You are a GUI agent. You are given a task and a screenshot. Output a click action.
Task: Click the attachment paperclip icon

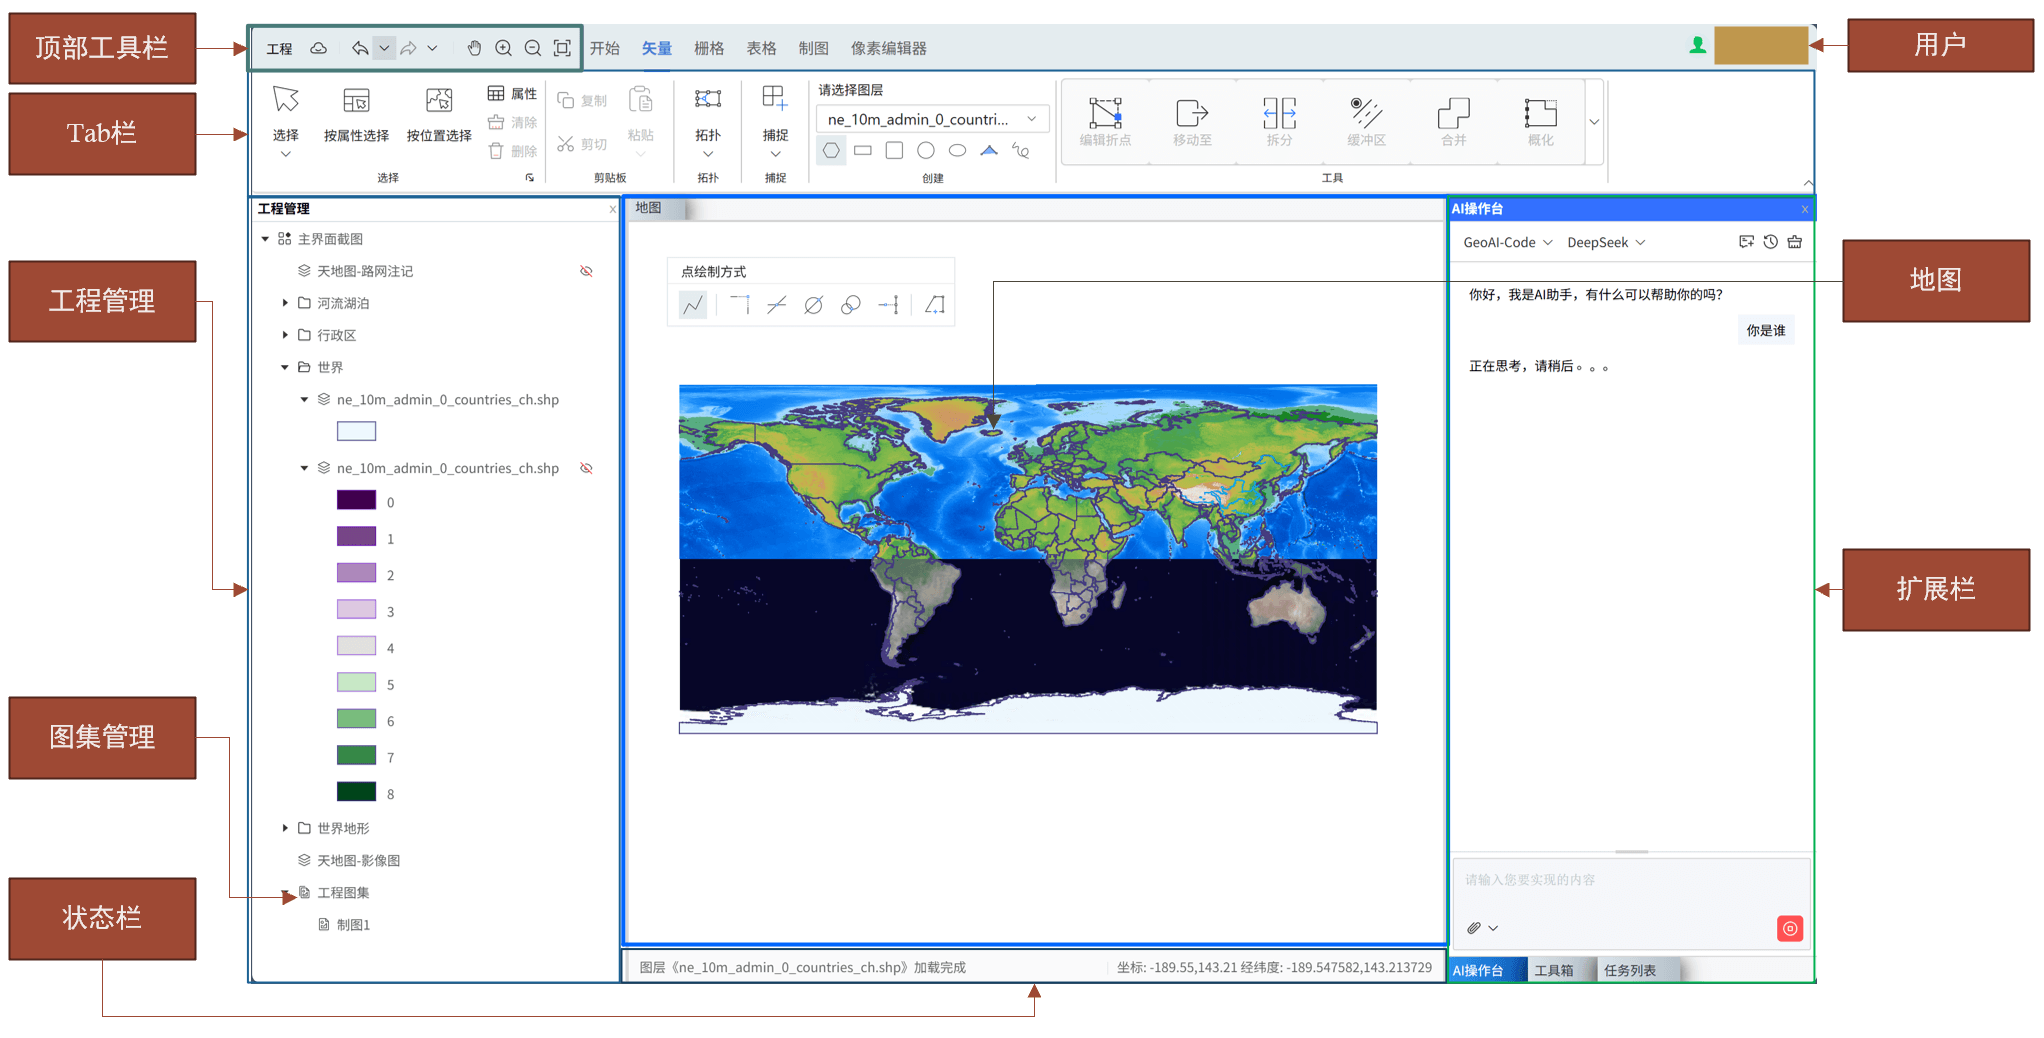(x=1474, y=928)
